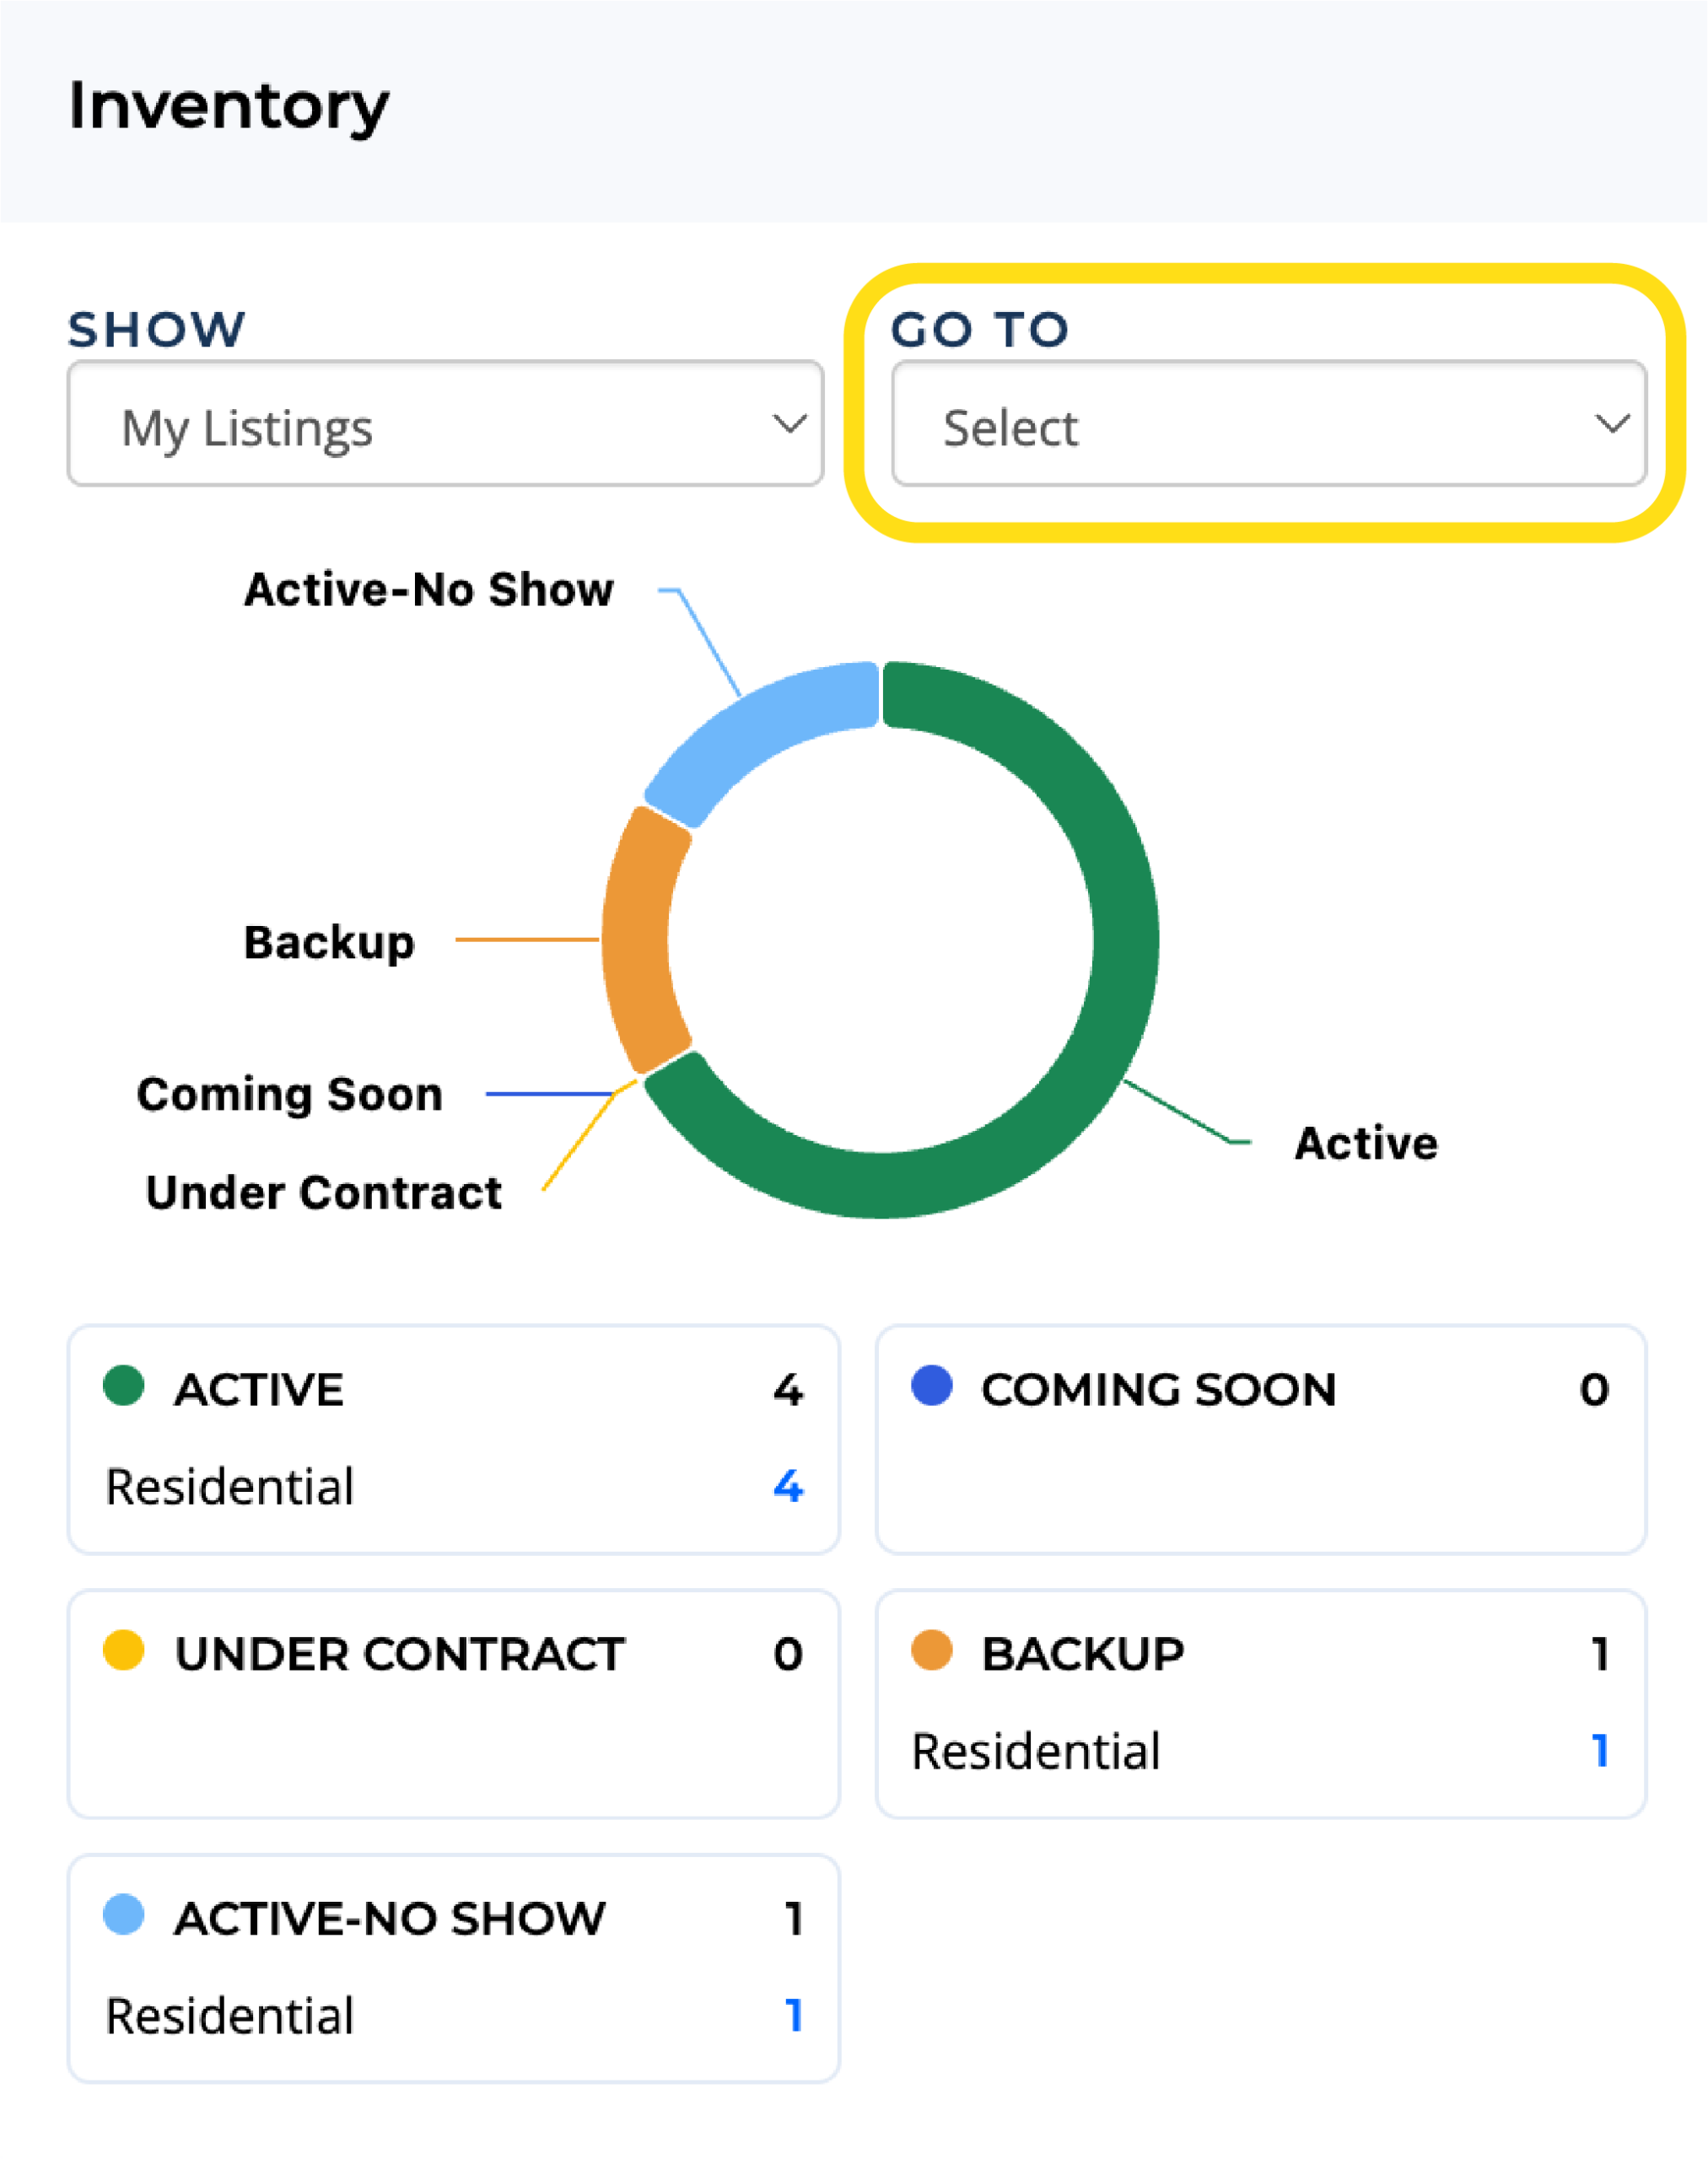
Task: Open Backup Residential count link
Action: (x=1600, y=1750)
